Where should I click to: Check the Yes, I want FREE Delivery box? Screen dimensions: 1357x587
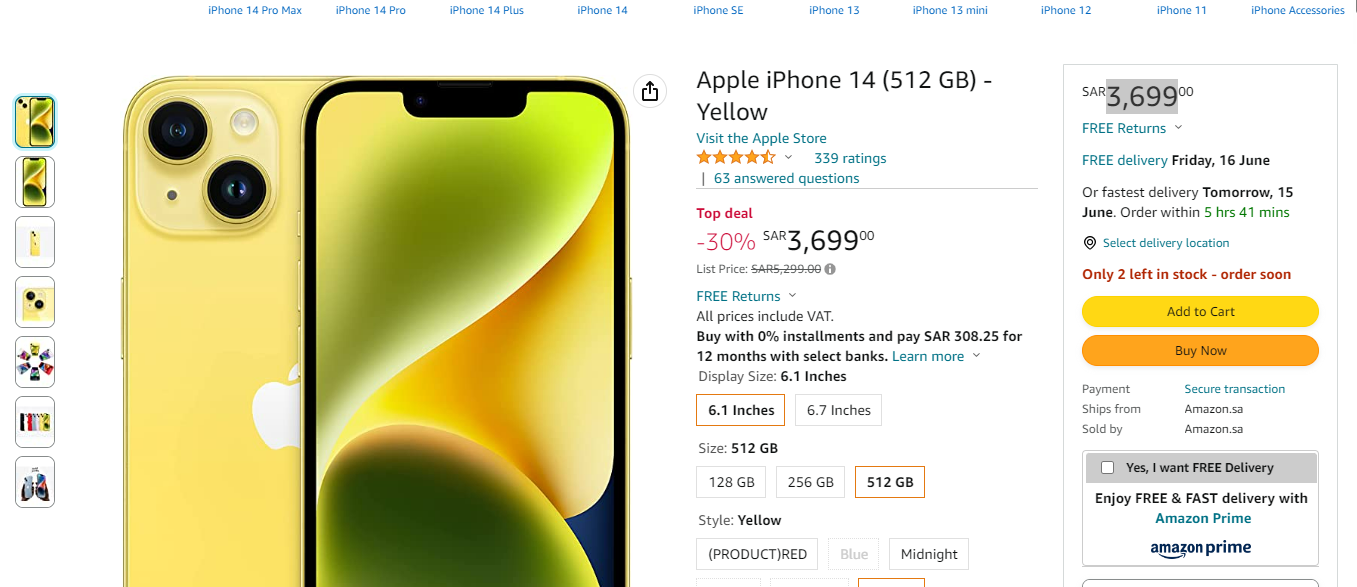[x=1107, y=467]
